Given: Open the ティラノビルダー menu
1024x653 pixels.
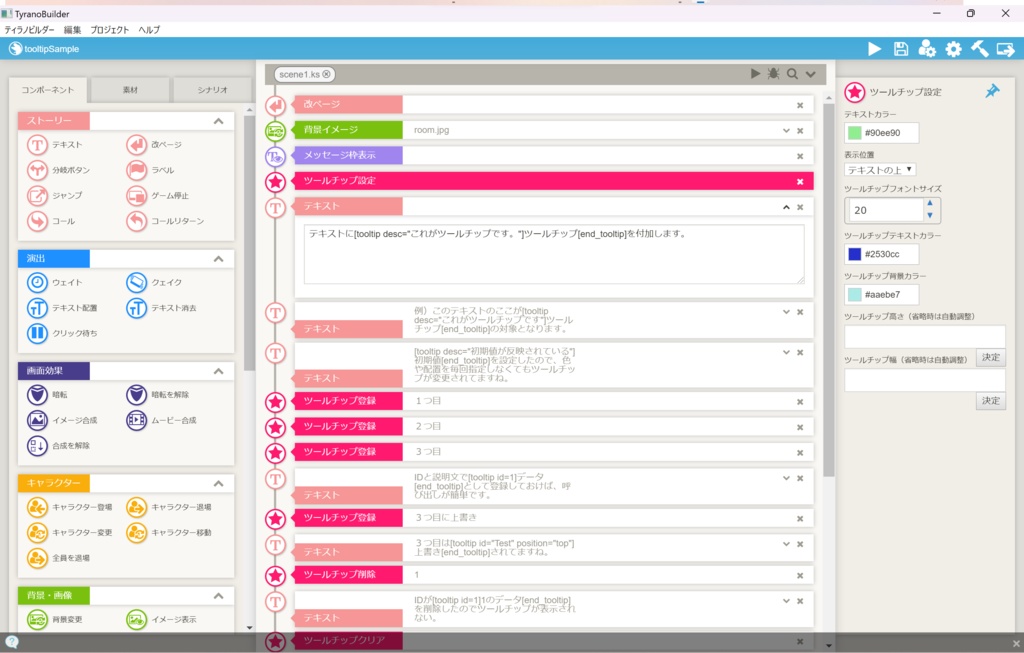Looking at the screenshot, I should [x=29, y=29].
